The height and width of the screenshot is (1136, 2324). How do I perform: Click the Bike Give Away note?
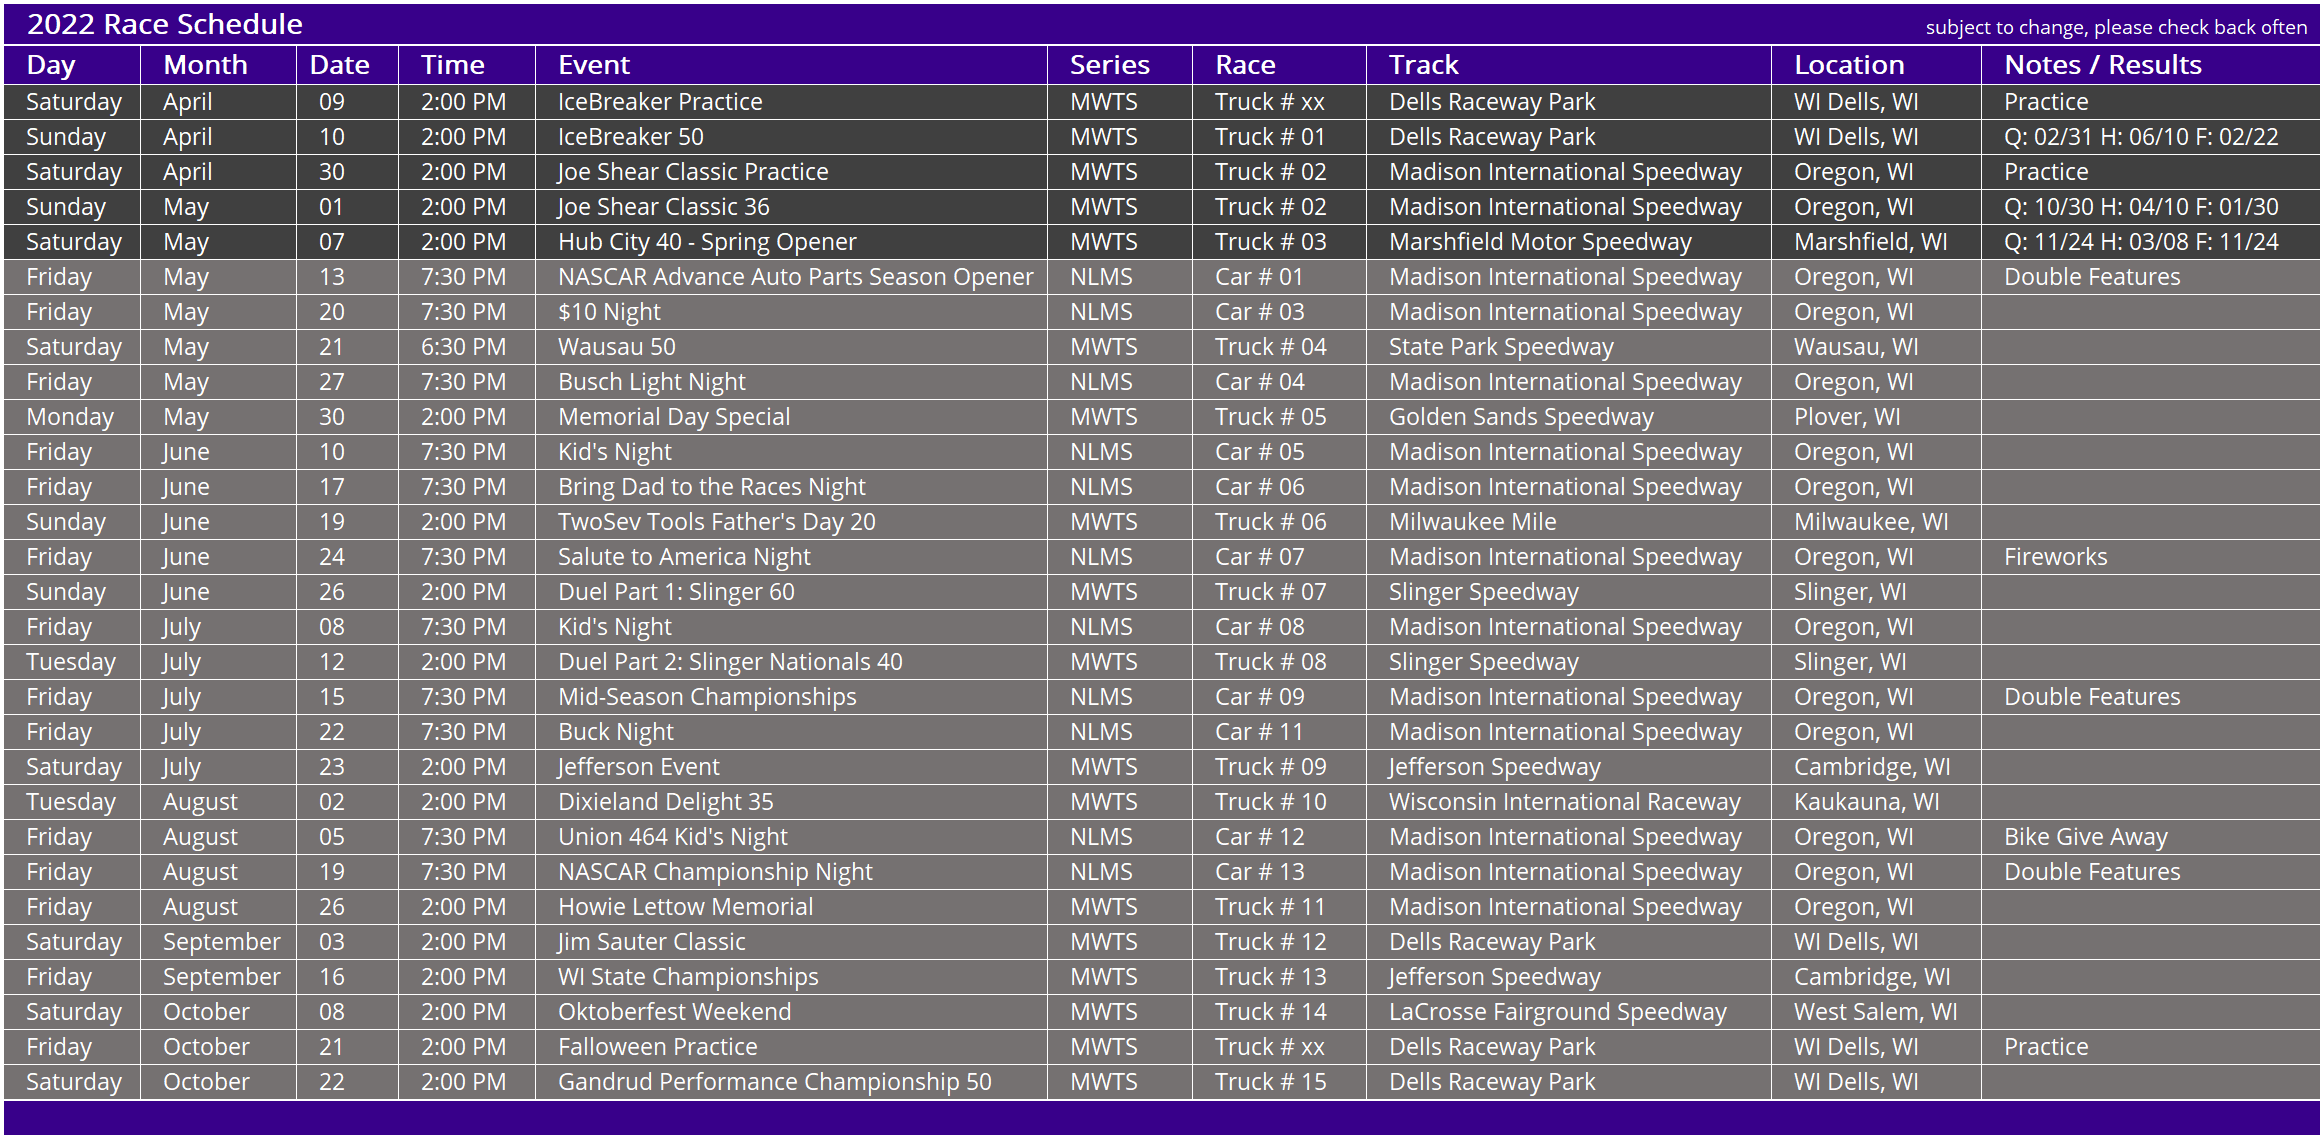coord(2085,837)
